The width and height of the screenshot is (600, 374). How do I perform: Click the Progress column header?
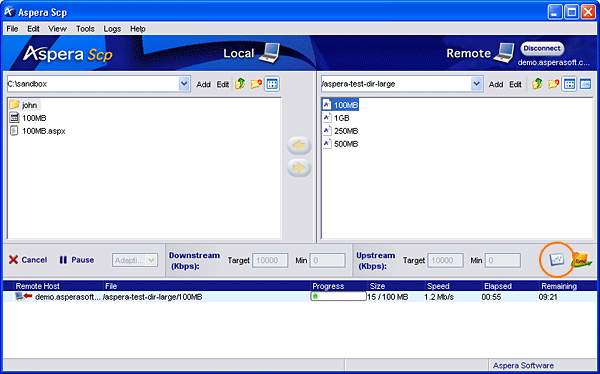(x=328, y=286)
